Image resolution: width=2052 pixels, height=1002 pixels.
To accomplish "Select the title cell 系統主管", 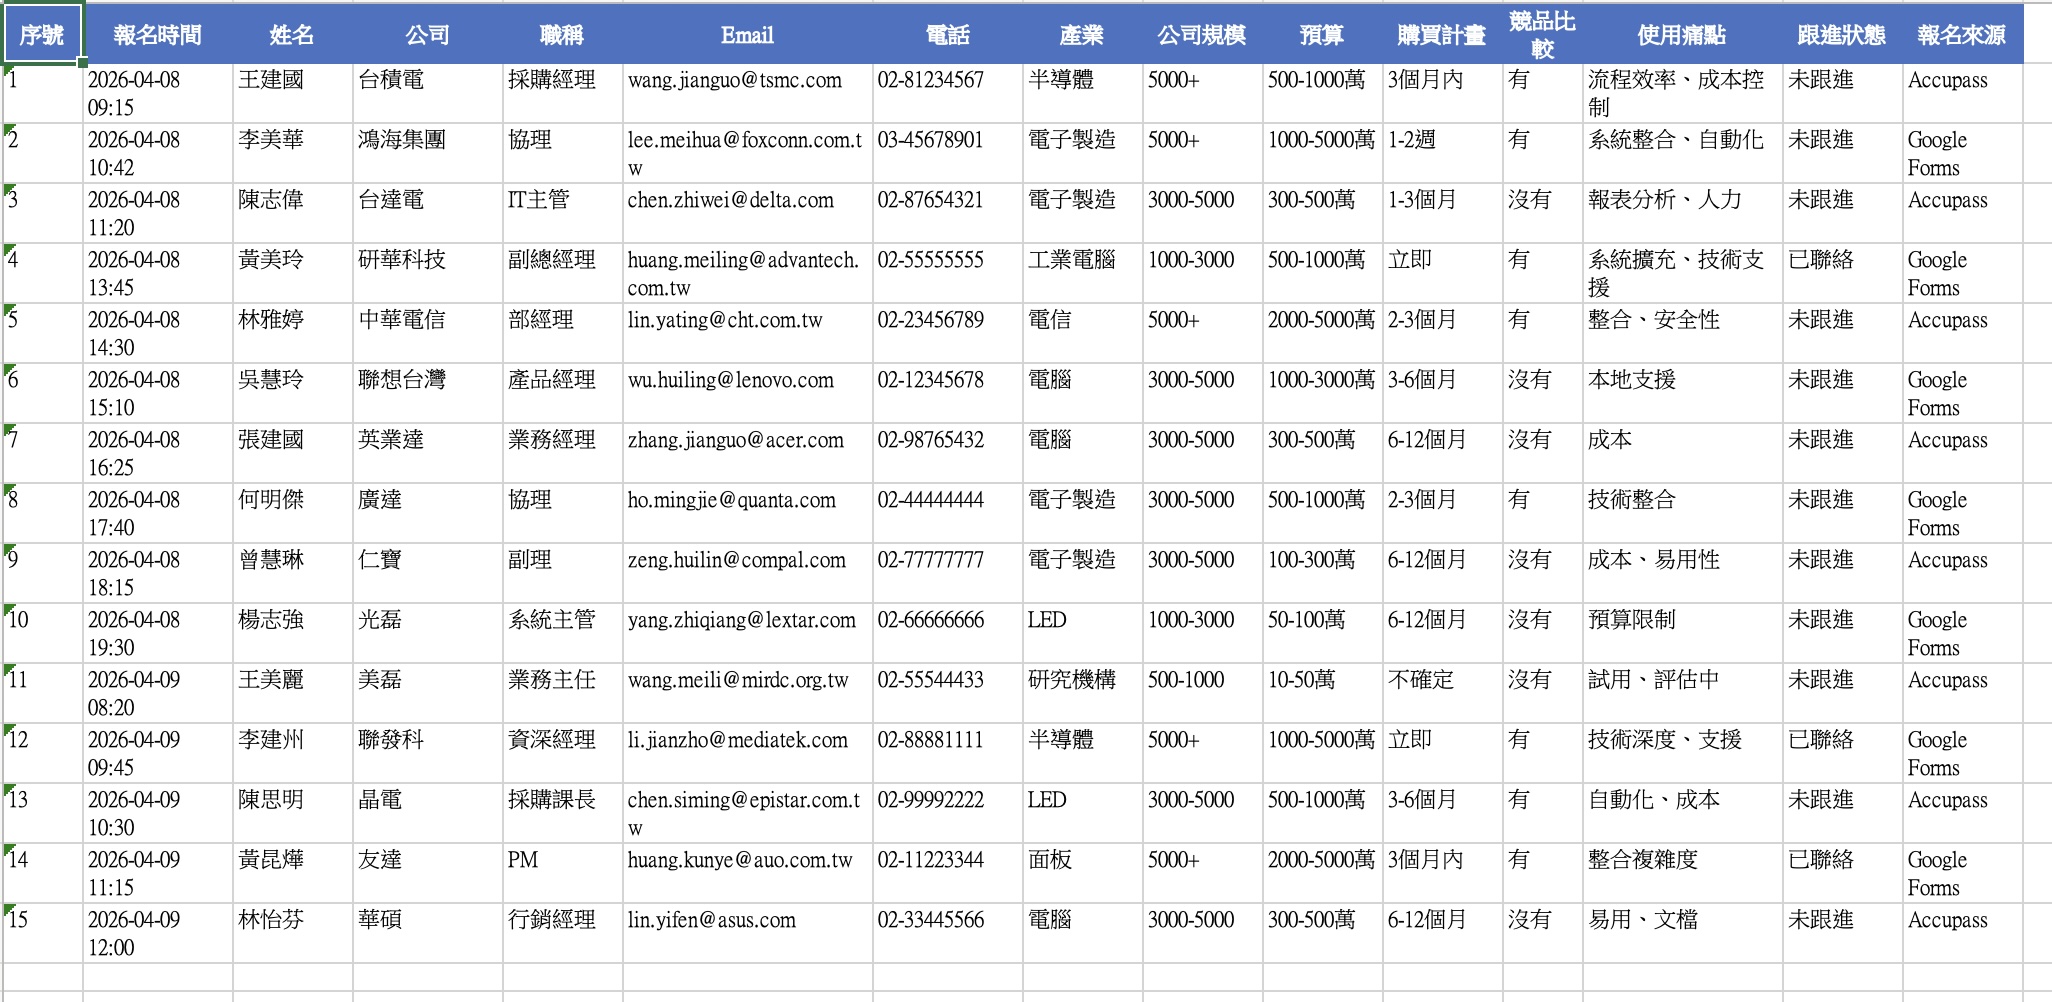I will pyautogui.click(x=562, y=634).
